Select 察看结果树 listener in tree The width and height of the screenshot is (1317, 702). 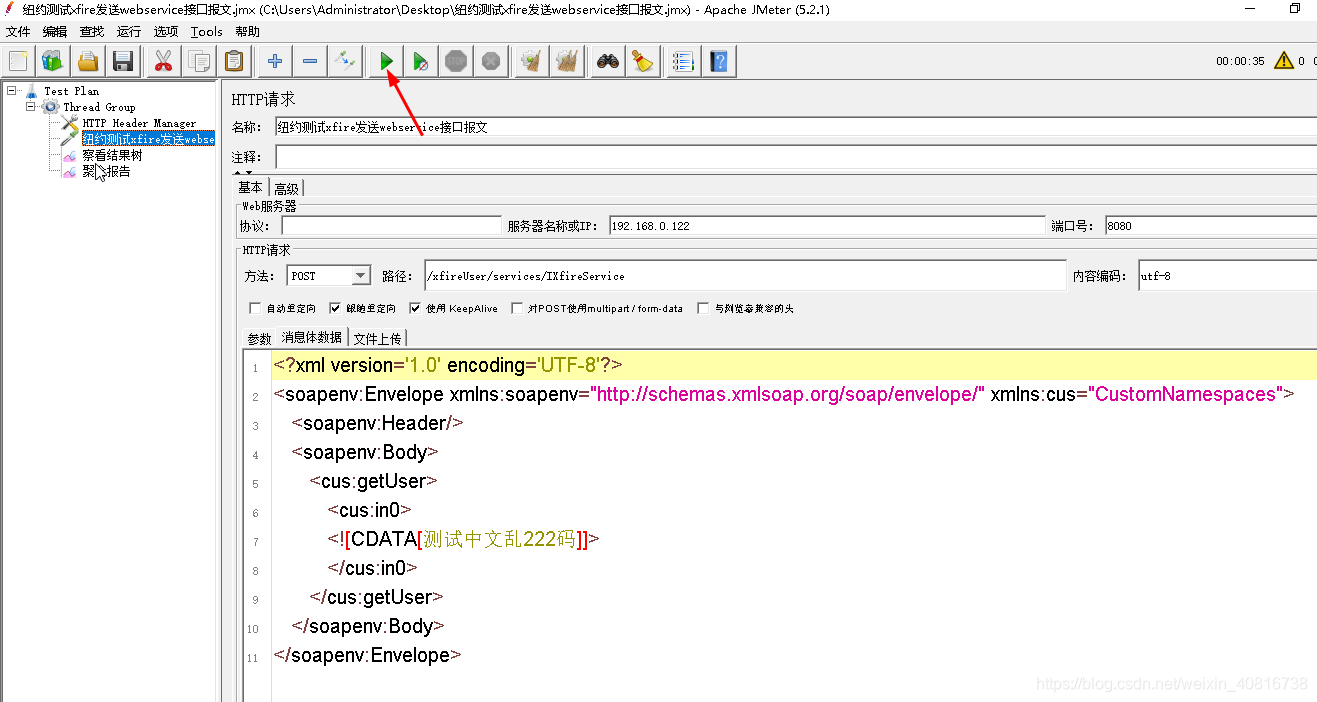(112, 155)
